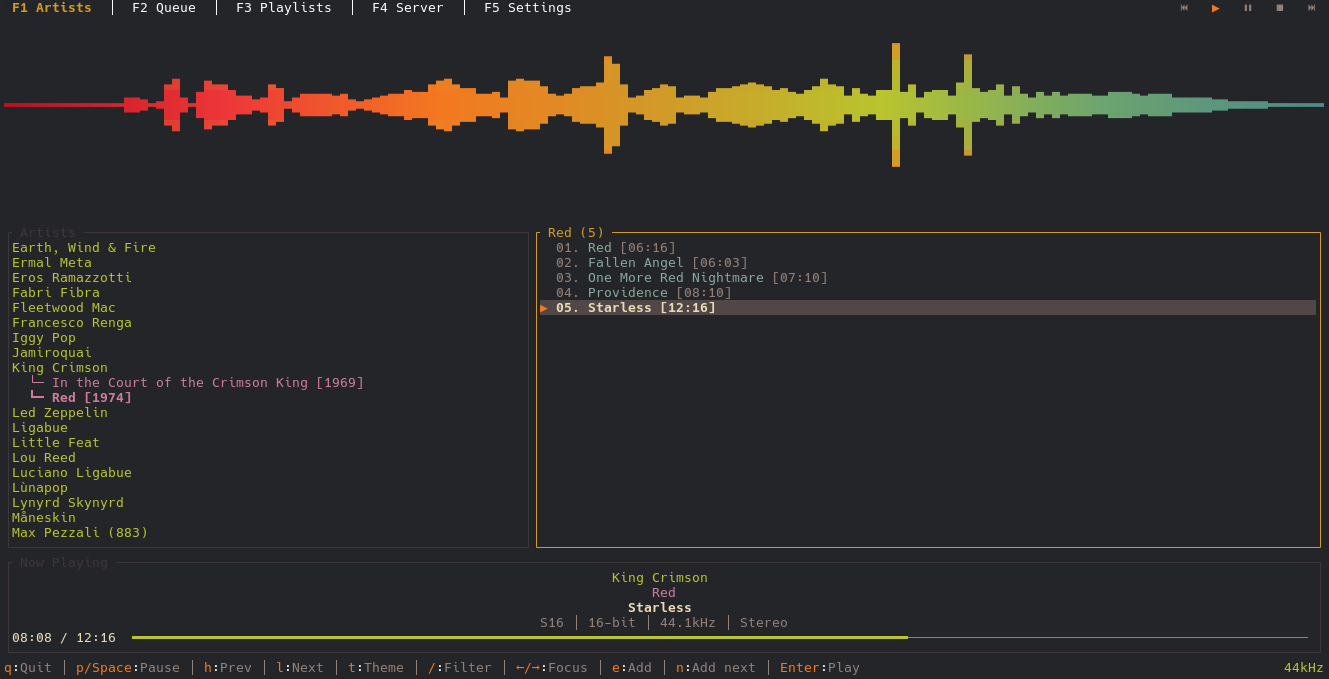Click the 16-bit depth label
The height and width of the screenshot is (679, 1329).
tap(612, 623)
